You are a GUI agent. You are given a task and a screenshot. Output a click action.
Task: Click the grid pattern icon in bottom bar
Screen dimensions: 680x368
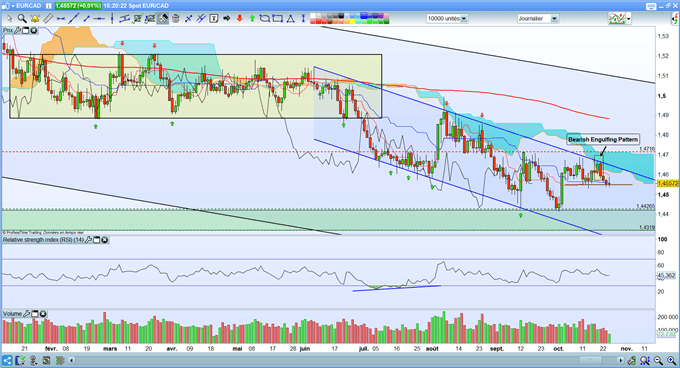pyautogui.click(x=46, y=360)
